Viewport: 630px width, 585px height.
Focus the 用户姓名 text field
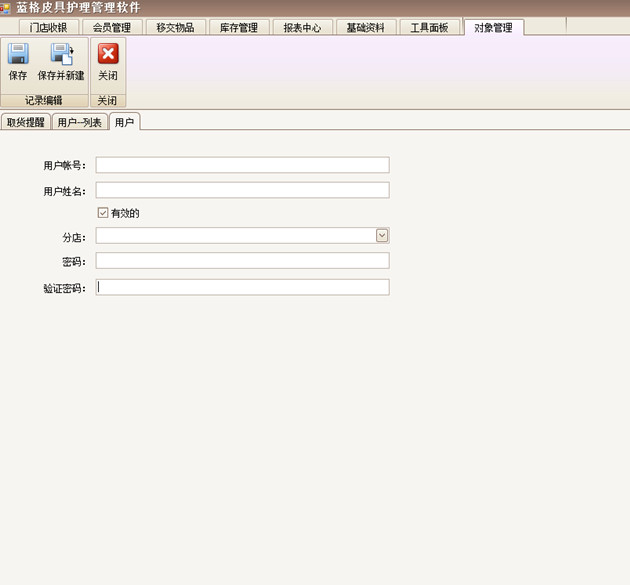tap(242, 190)
